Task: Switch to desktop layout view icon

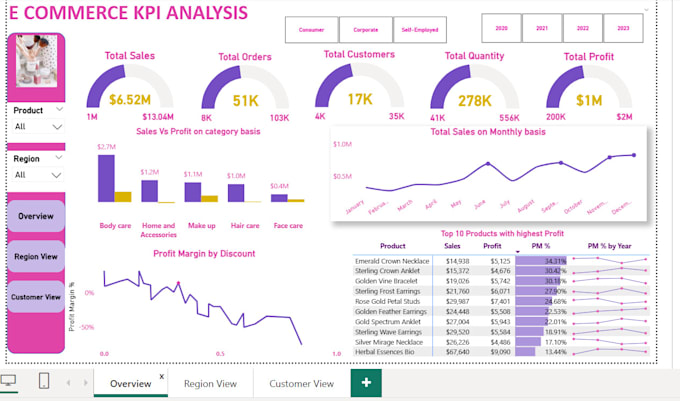Action: point(8,381)
